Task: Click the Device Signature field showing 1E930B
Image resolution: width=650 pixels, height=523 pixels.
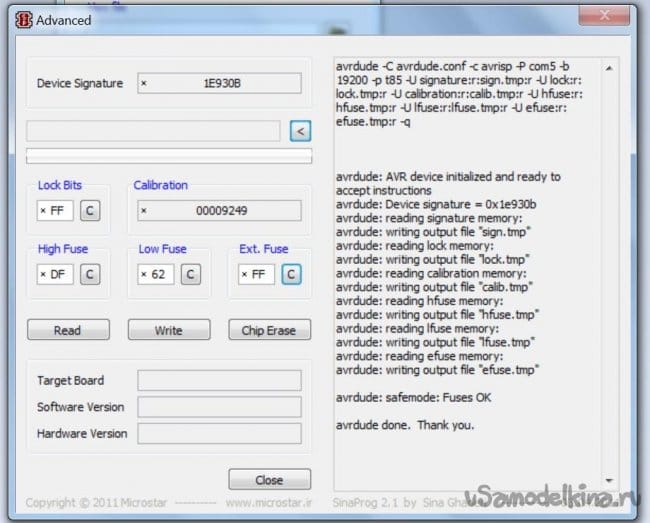Action: 219,84
